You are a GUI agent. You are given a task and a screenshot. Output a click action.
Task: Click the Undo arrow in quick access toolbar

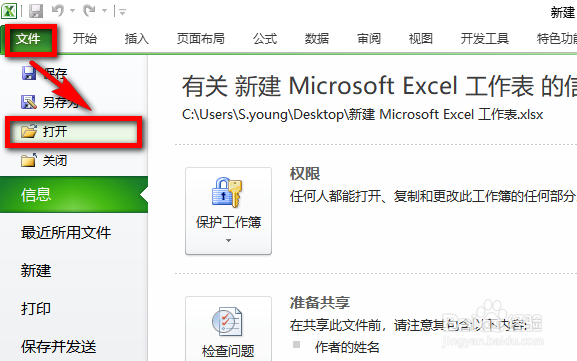tap(58, 11)
